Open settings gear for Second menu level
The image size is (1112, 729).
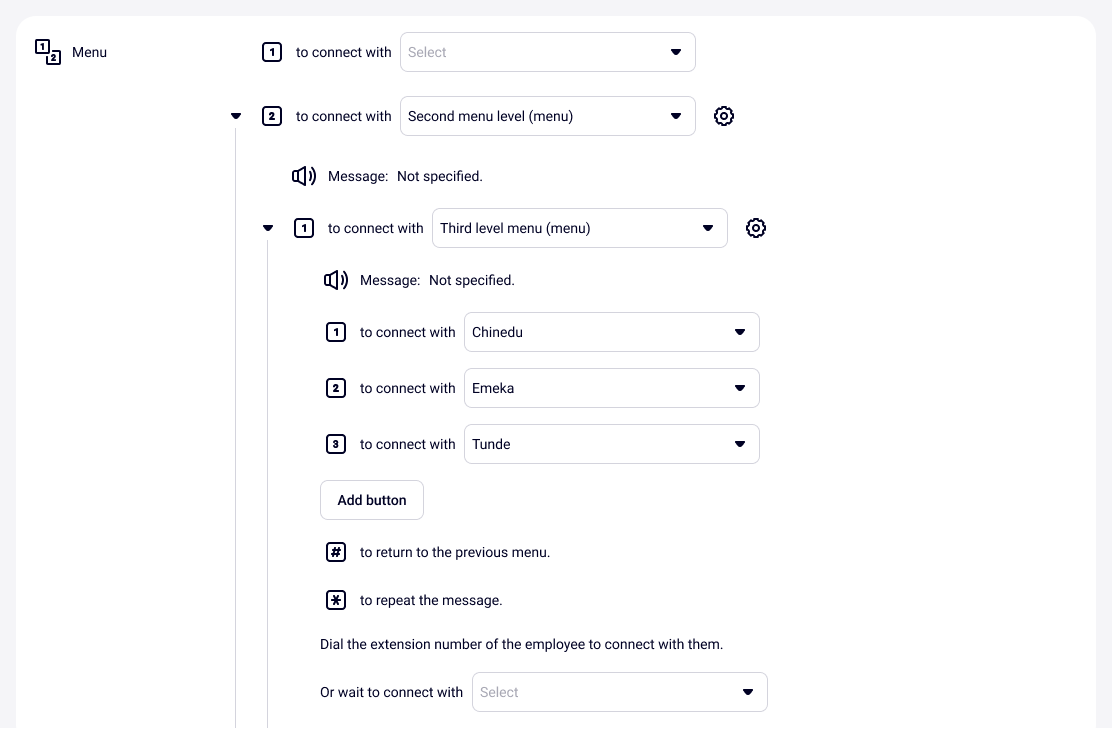(724, 116)
